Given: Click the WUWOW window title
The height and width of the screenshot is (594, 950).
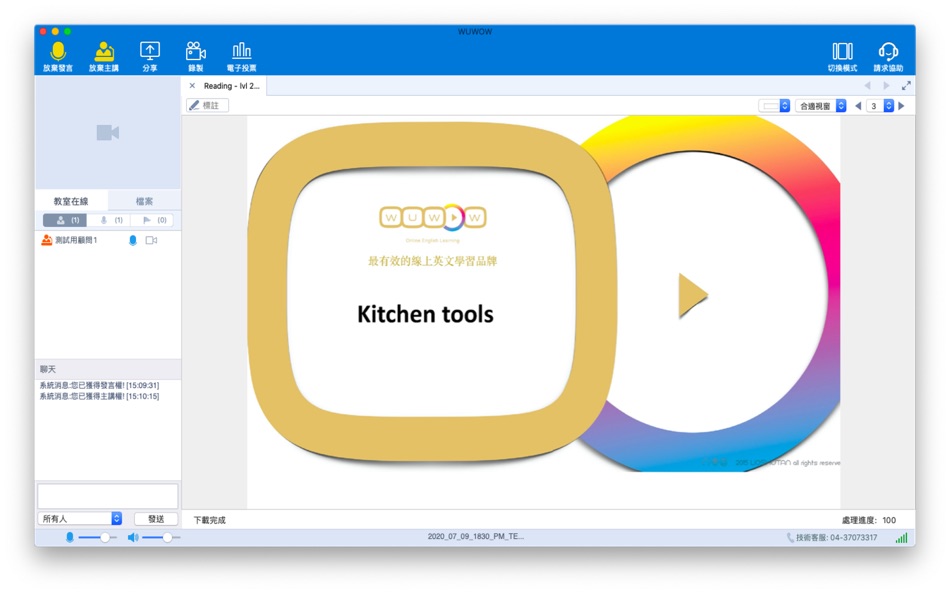Looking at the screenshot, I should click(475, 32).
